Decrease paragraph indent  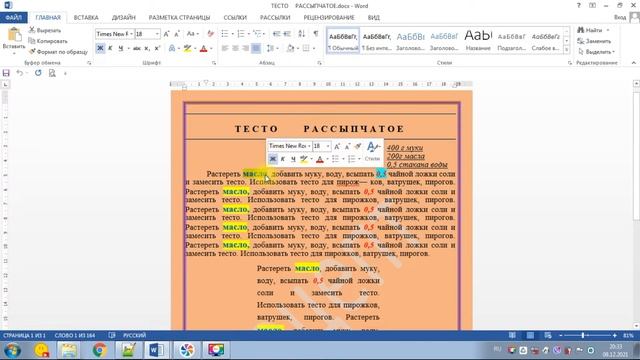[276, 34]
